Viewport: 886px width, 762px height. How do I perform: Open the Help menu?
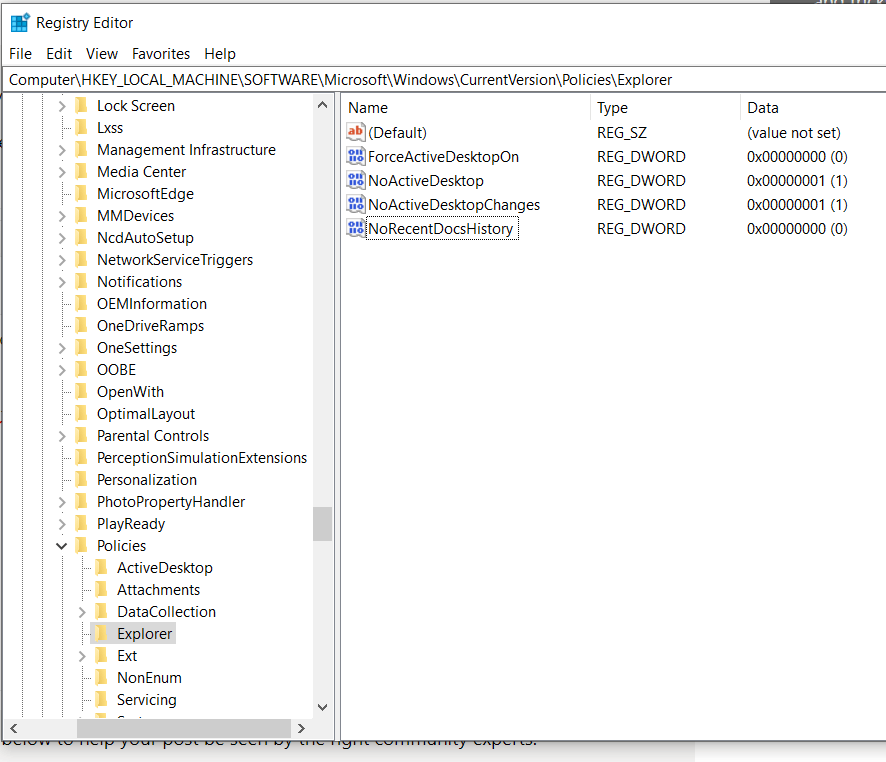coord(220,54)
